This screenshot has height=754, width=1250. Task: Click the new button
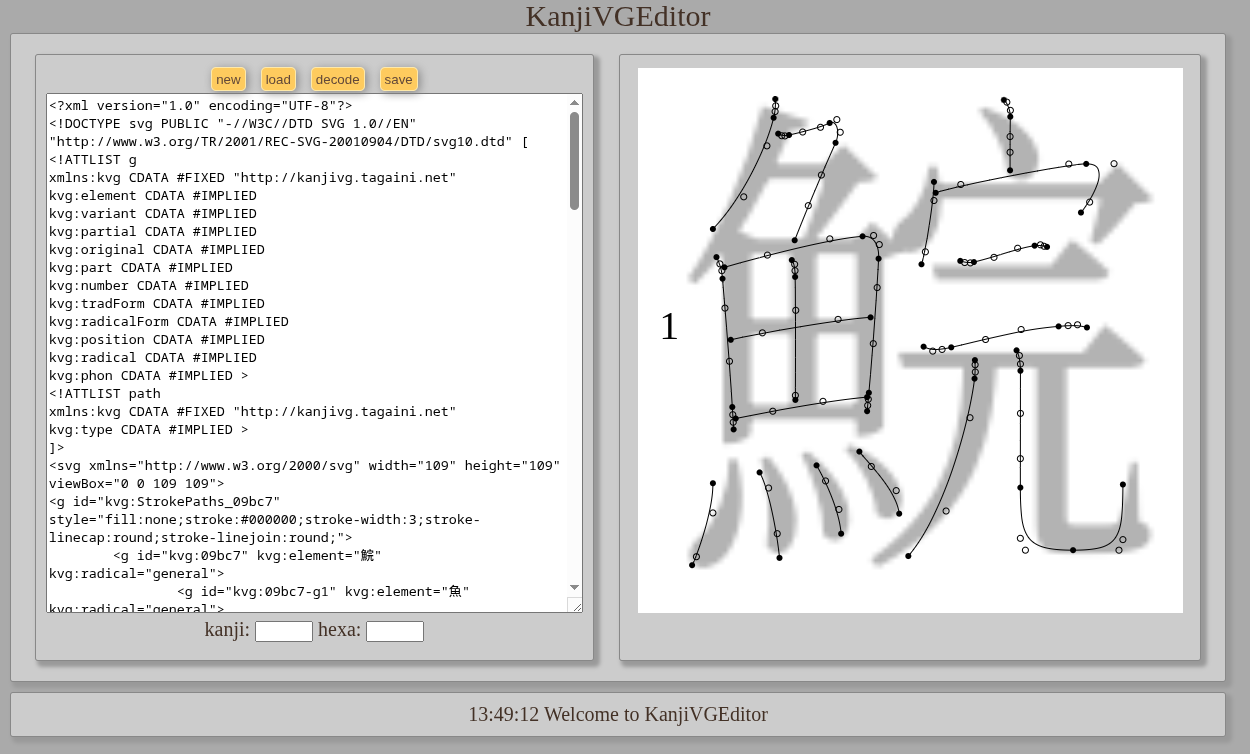click(x=228, y=79)
